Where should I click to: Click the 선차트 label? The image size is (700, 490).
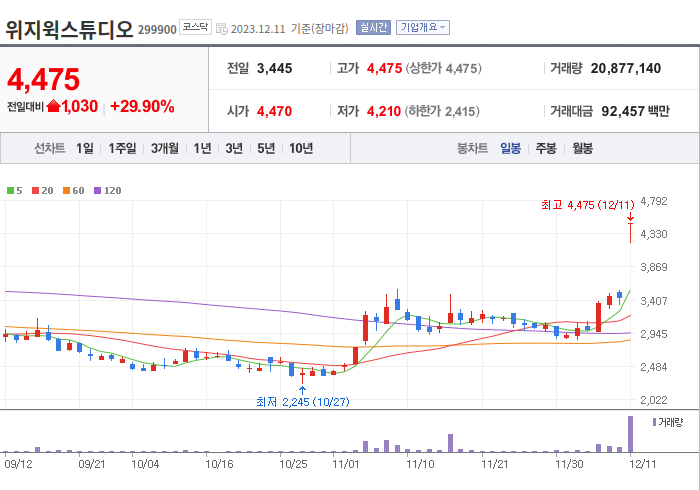click(x=50, y=148)
